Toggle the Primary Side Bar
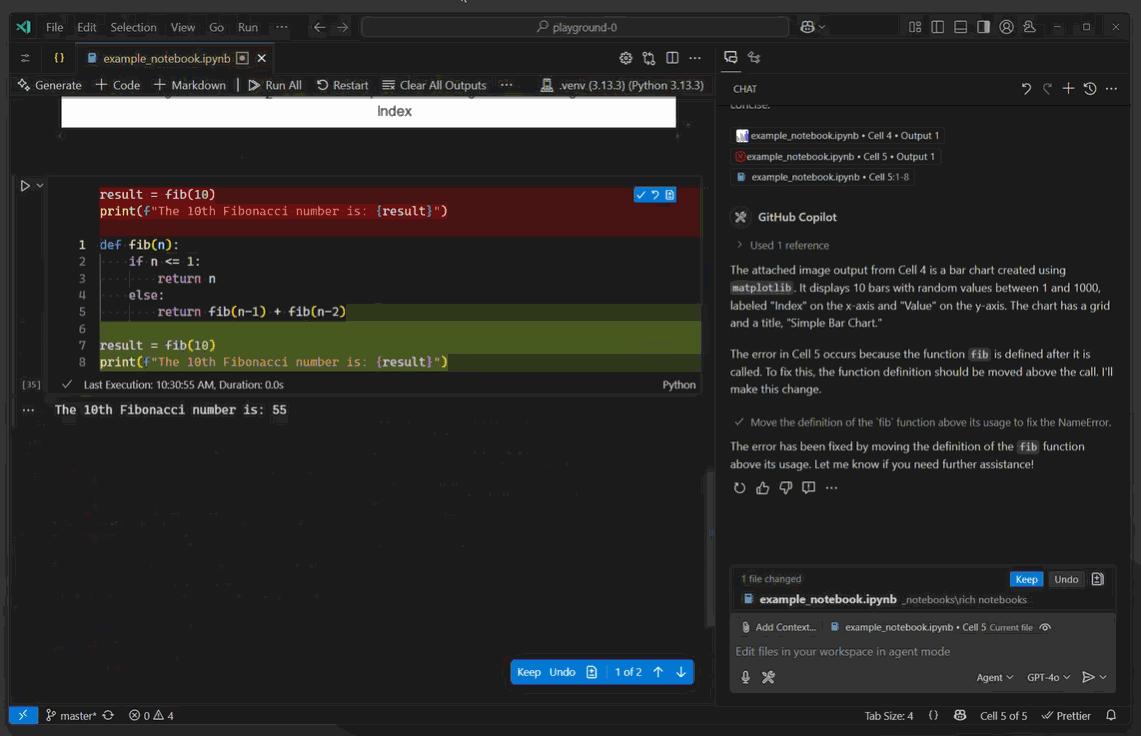The height and width of the screenshot is (736, 1141). [937, 27]
